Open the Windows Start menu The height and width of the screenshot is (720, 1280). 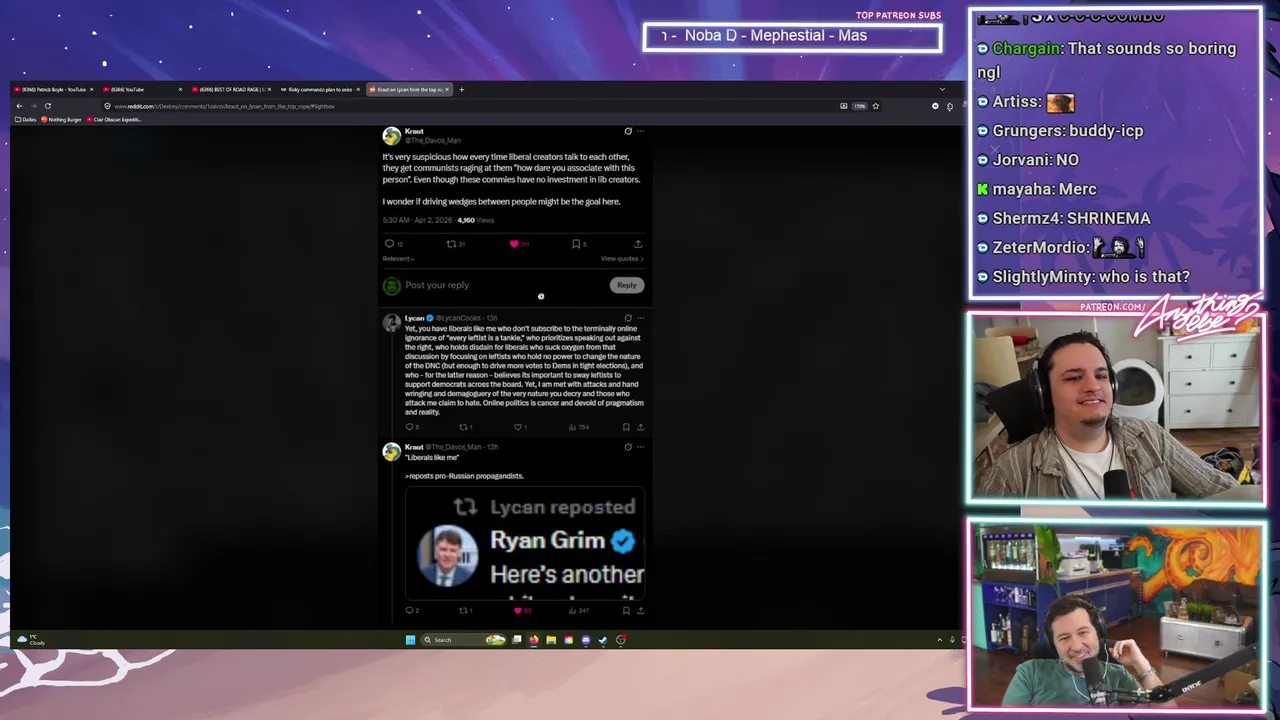pos(410,640)
